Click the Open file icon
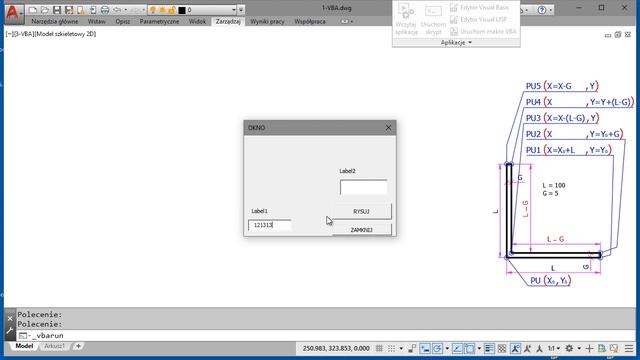The width and height of the screenshot is (640, 360). [x=45, y=10]
